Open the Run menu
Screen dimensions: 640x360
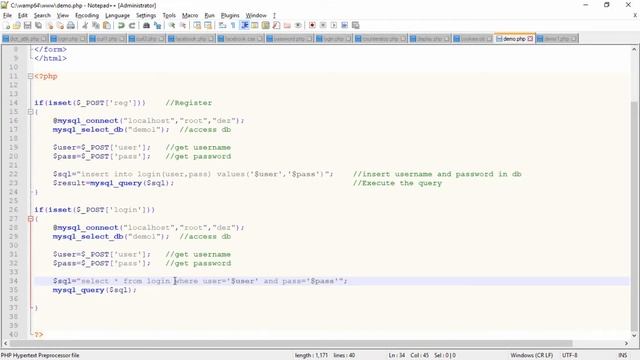[209, 16]
